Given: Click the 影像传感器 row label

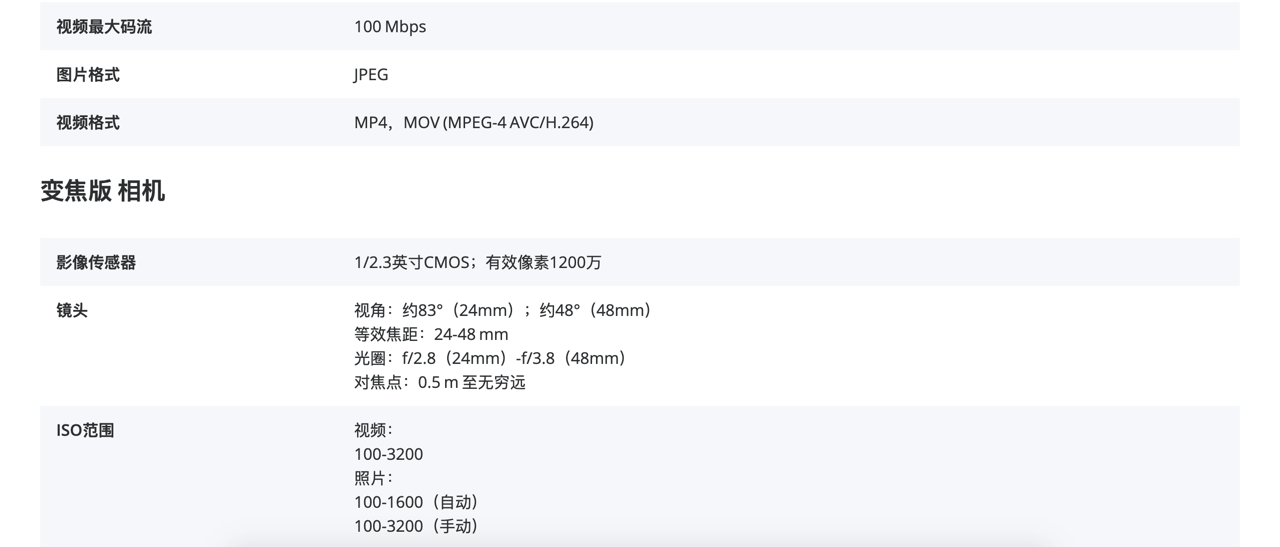Looking at the screenshot, I should 96,263.
